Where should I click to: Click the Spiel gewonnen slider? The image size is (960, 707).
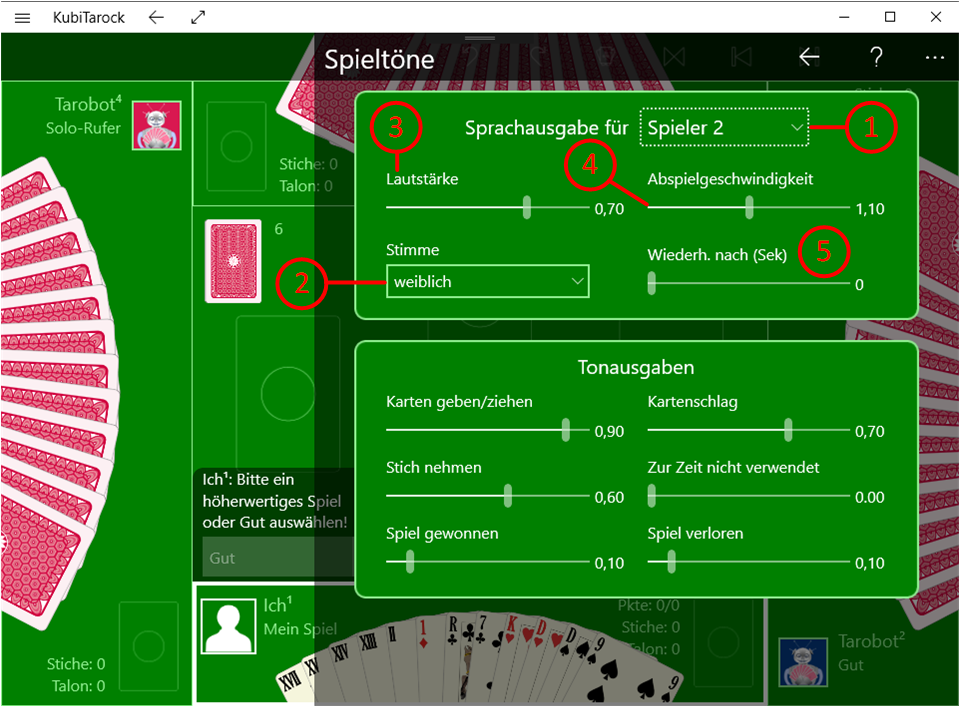487,562
